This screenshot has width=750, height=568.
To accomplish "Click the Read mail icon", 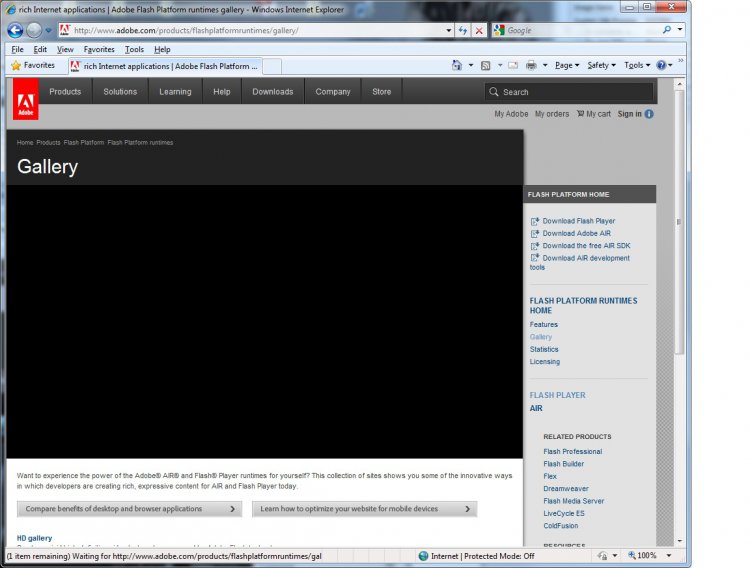I will coord(513,65).
